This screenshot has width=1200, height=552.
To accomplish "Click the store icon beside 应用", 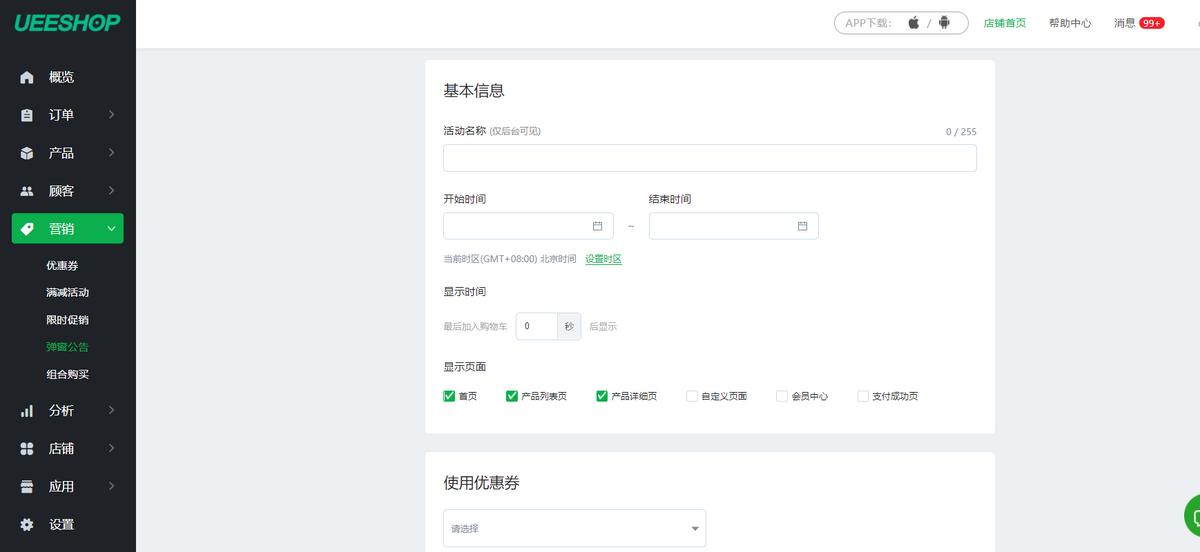I will pyautogui.click(x=27, y=487).
